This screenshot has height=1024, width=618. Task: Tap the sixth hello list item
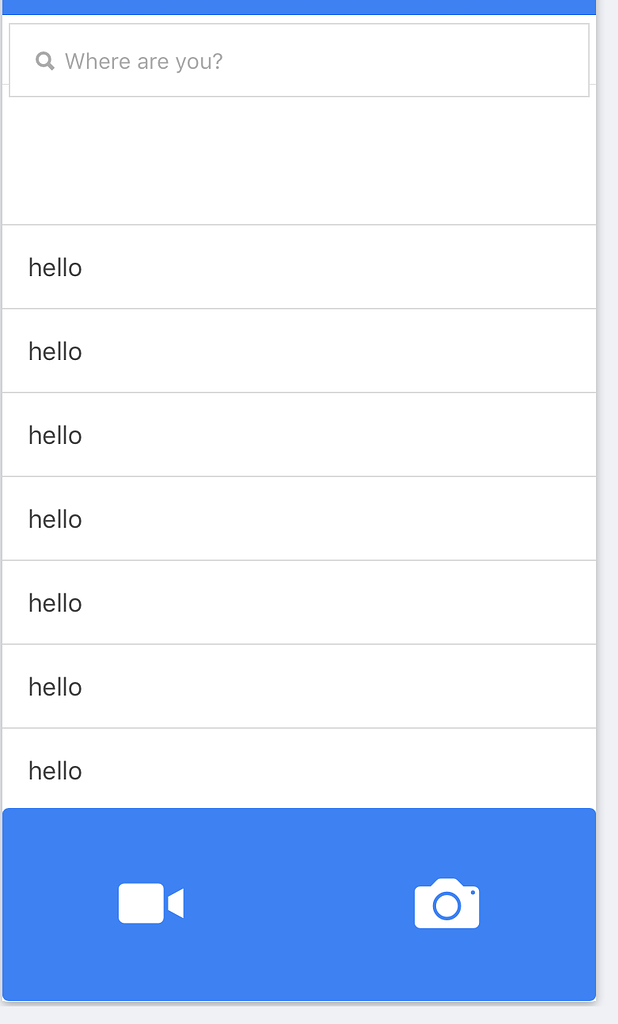(x=299, y=687)
